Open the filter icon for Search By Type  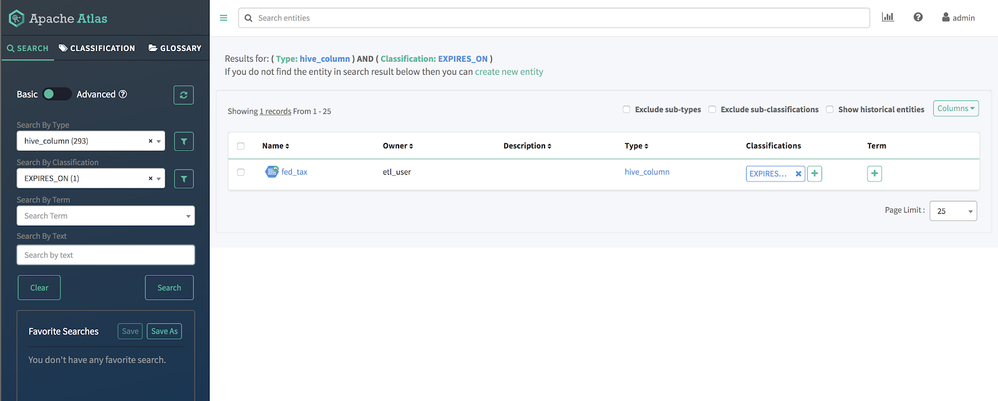click(x=184, y=141)
